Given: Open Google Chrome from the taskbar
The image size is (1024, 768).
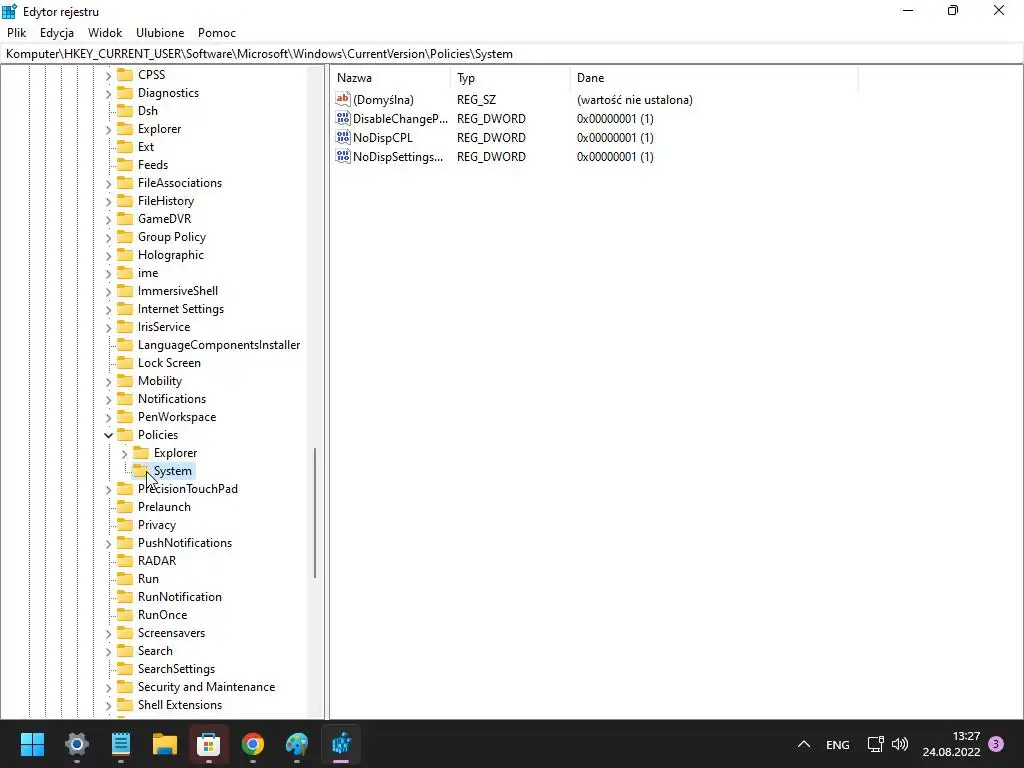Looking at the screenshot, I should 253,744.
